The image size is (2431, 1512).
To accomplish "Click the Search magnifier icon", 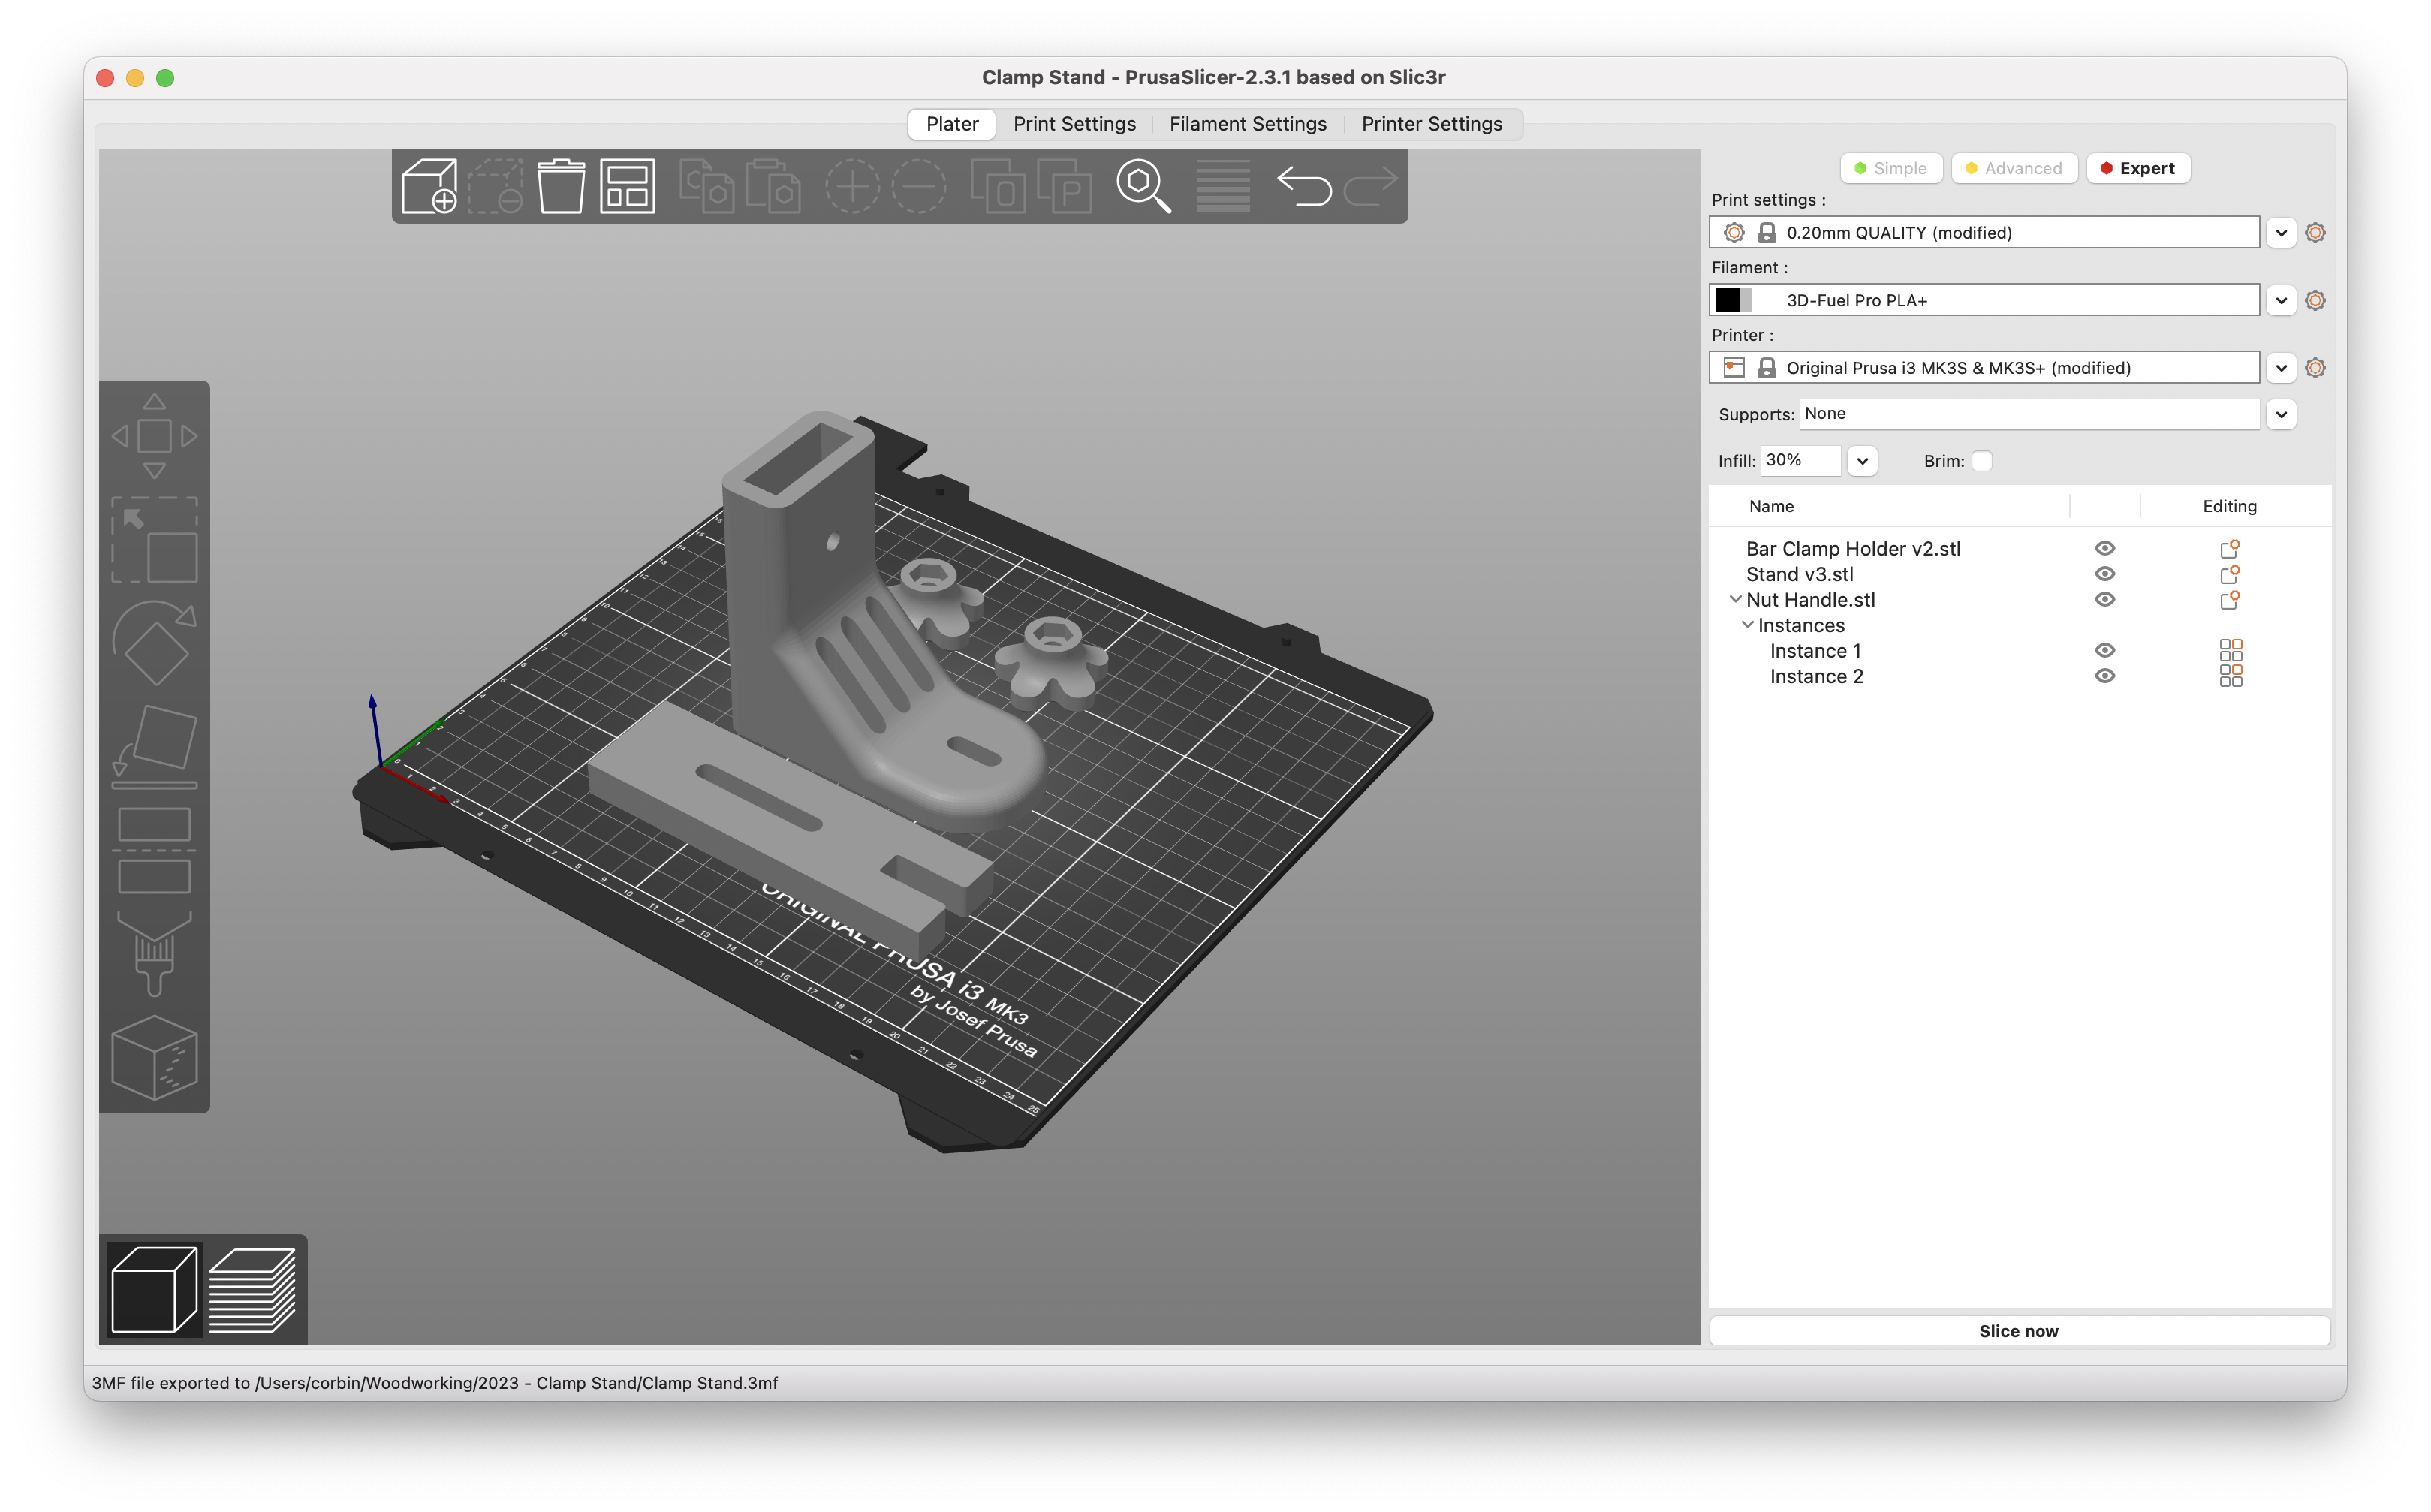I will 1143,186.
